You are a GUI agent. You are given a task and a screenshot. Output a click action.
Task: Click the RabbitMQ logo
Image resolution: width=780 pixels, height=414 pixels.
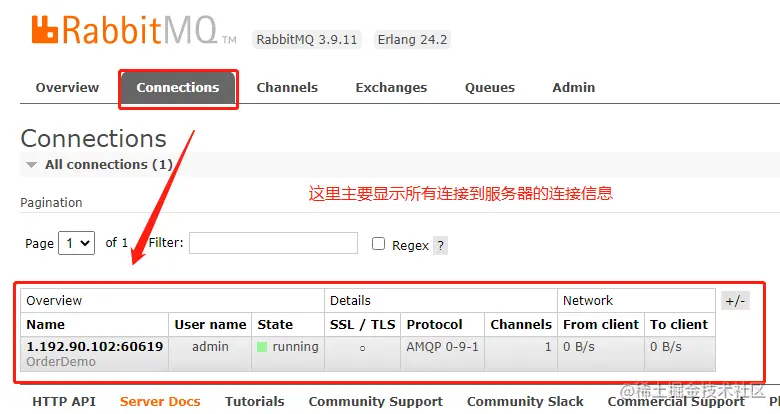[x=134, y=30]
